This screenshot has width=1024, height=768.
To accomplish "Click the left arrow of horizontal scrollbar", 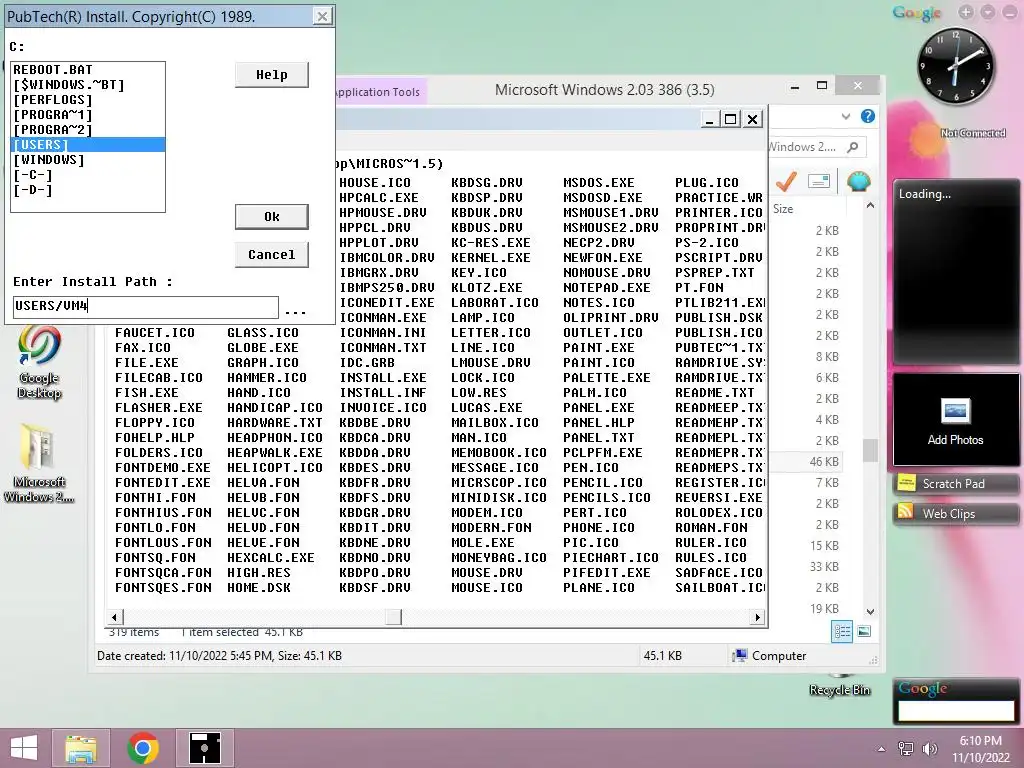I will [115, 616].
